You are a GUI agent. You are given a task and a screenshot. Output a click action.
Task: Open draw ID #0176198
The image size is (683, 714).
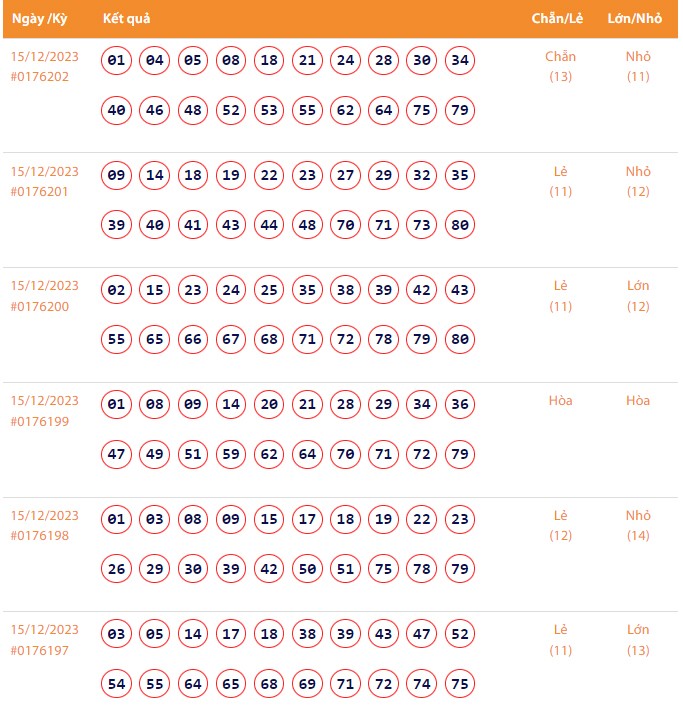coord(40,535)
